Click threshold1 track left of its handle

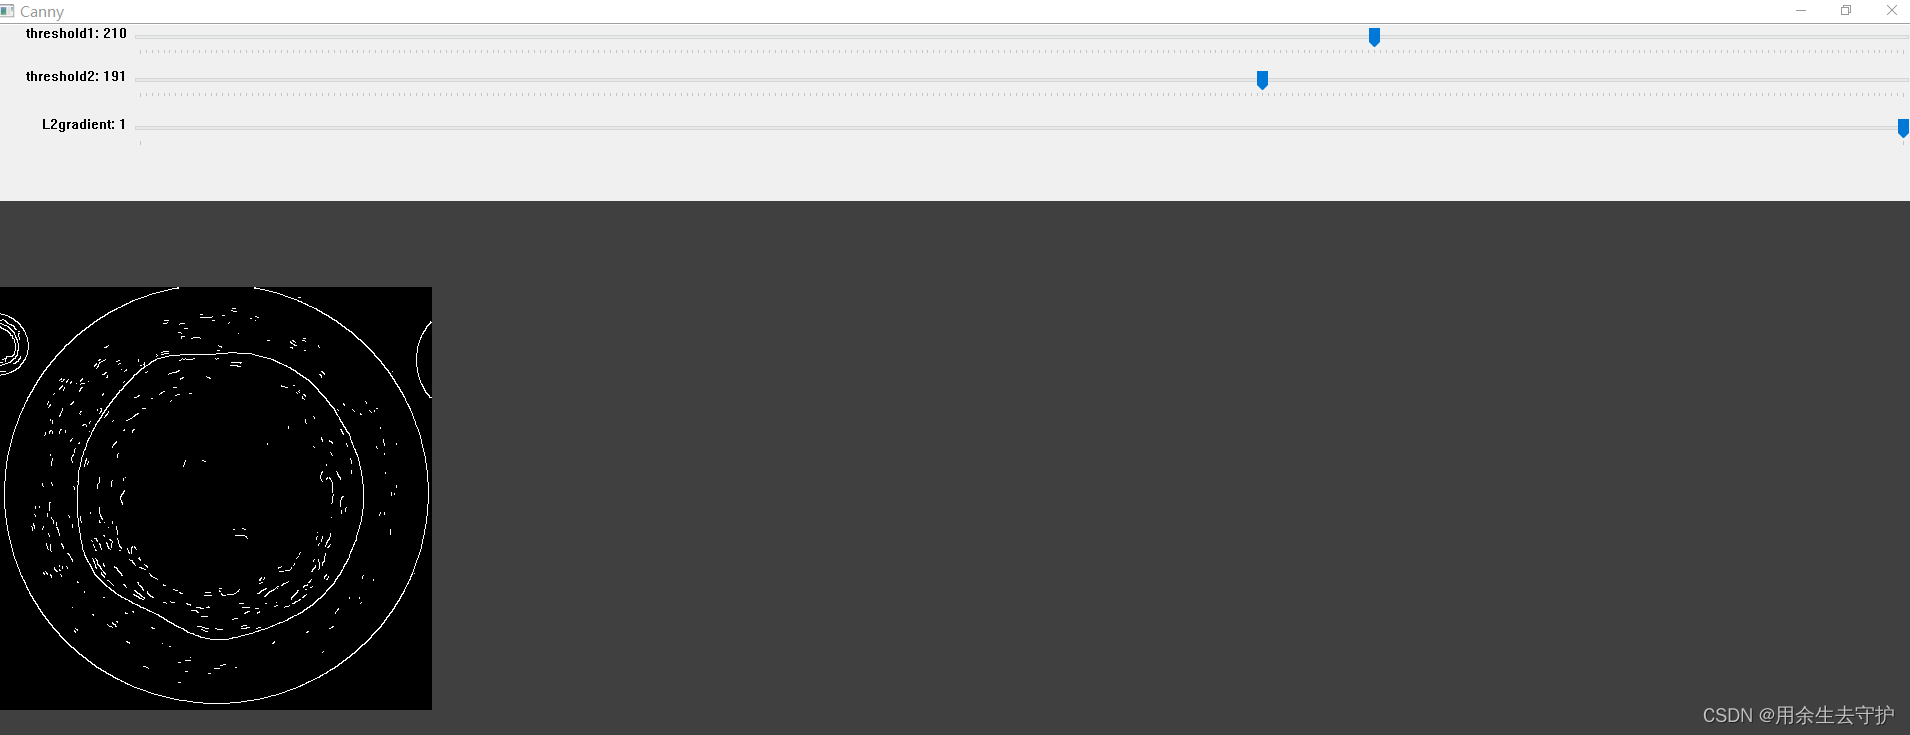(x=750, y=37)
